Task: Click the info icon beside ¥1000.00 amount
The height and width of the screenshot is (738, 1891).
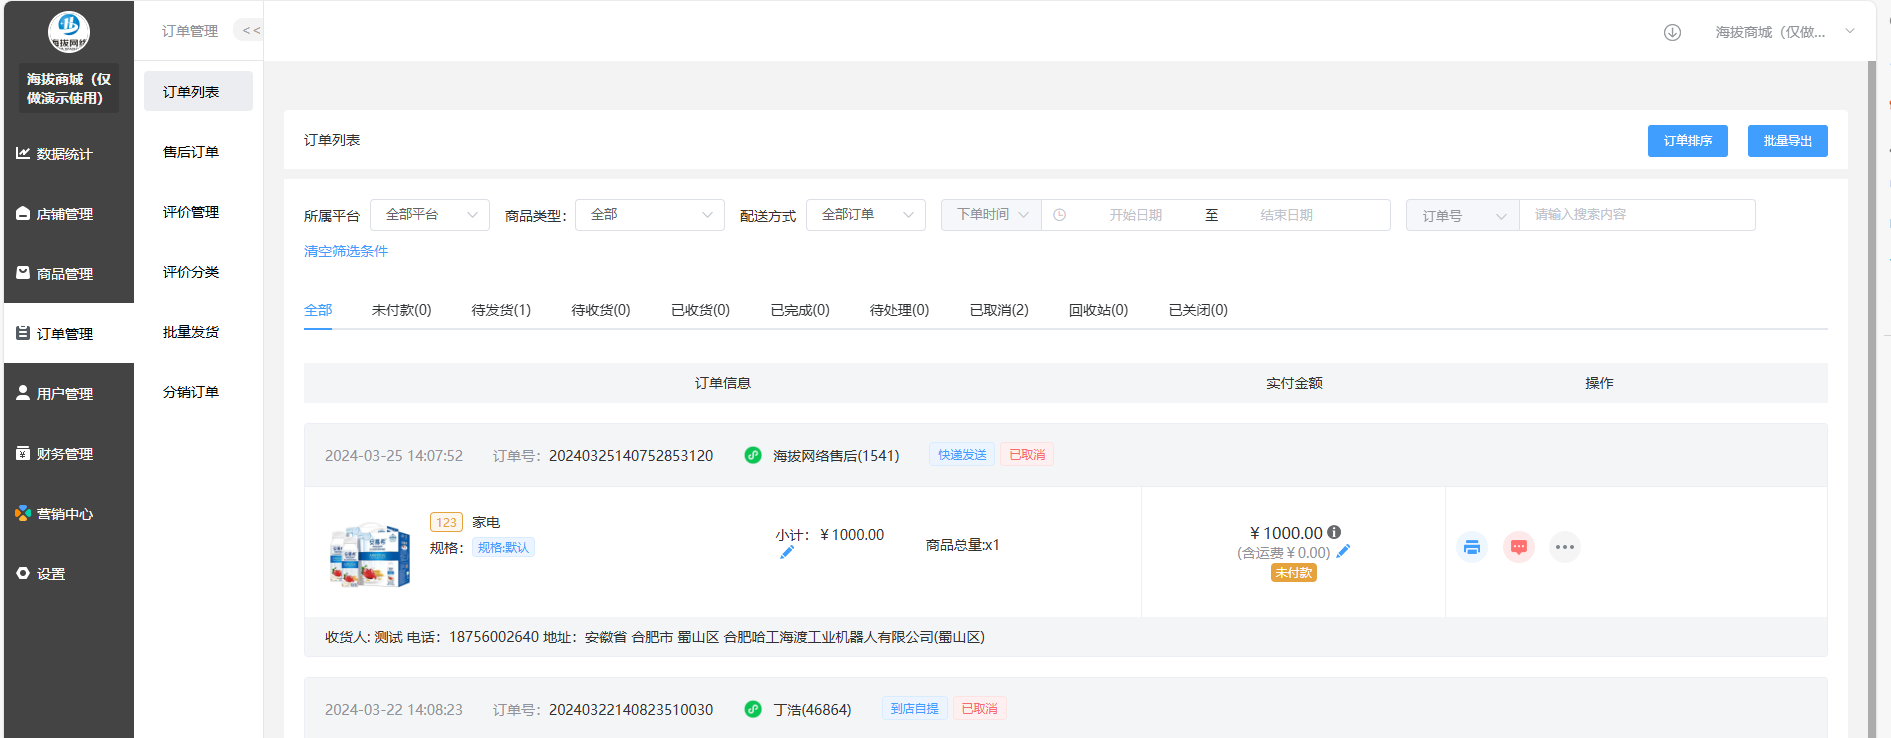Action: pos(1334,532)
